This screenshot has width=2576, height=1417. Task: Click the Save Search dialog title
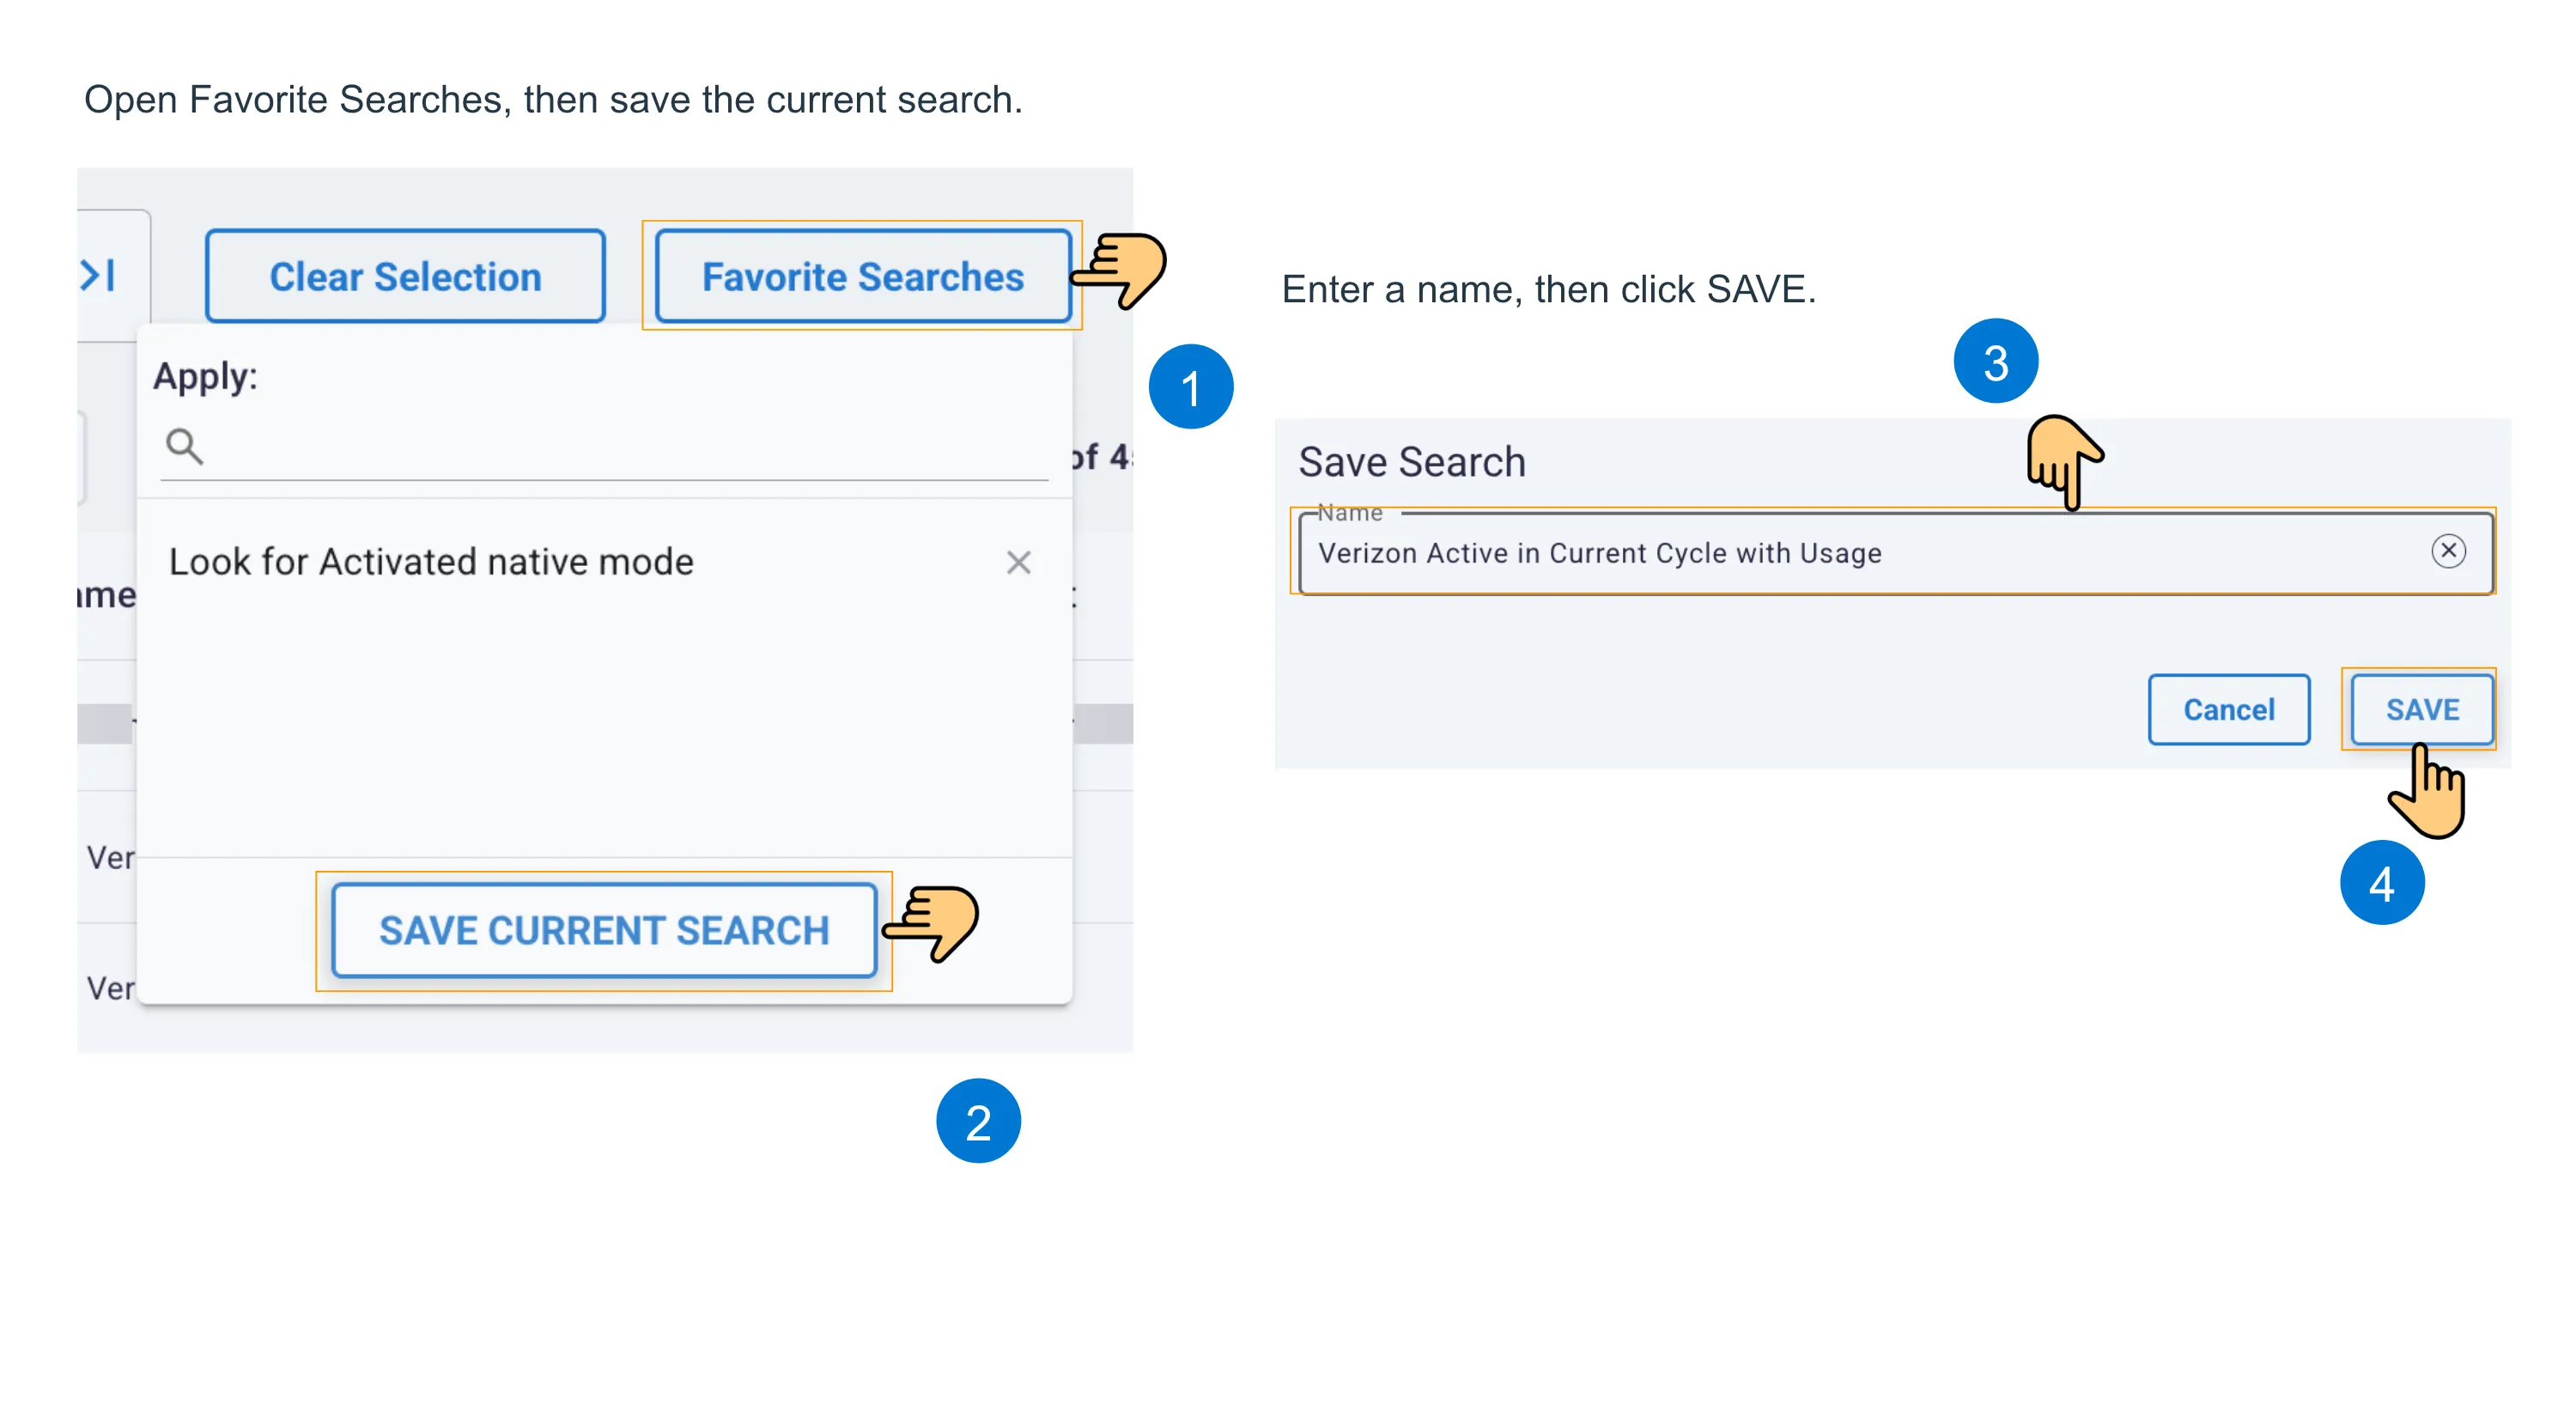pos(1412,462)
